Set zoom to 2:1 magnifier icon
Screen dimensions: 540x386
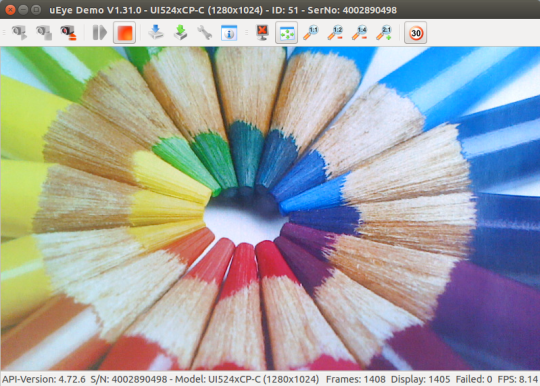pyautogui.click(x=384, y=33)
